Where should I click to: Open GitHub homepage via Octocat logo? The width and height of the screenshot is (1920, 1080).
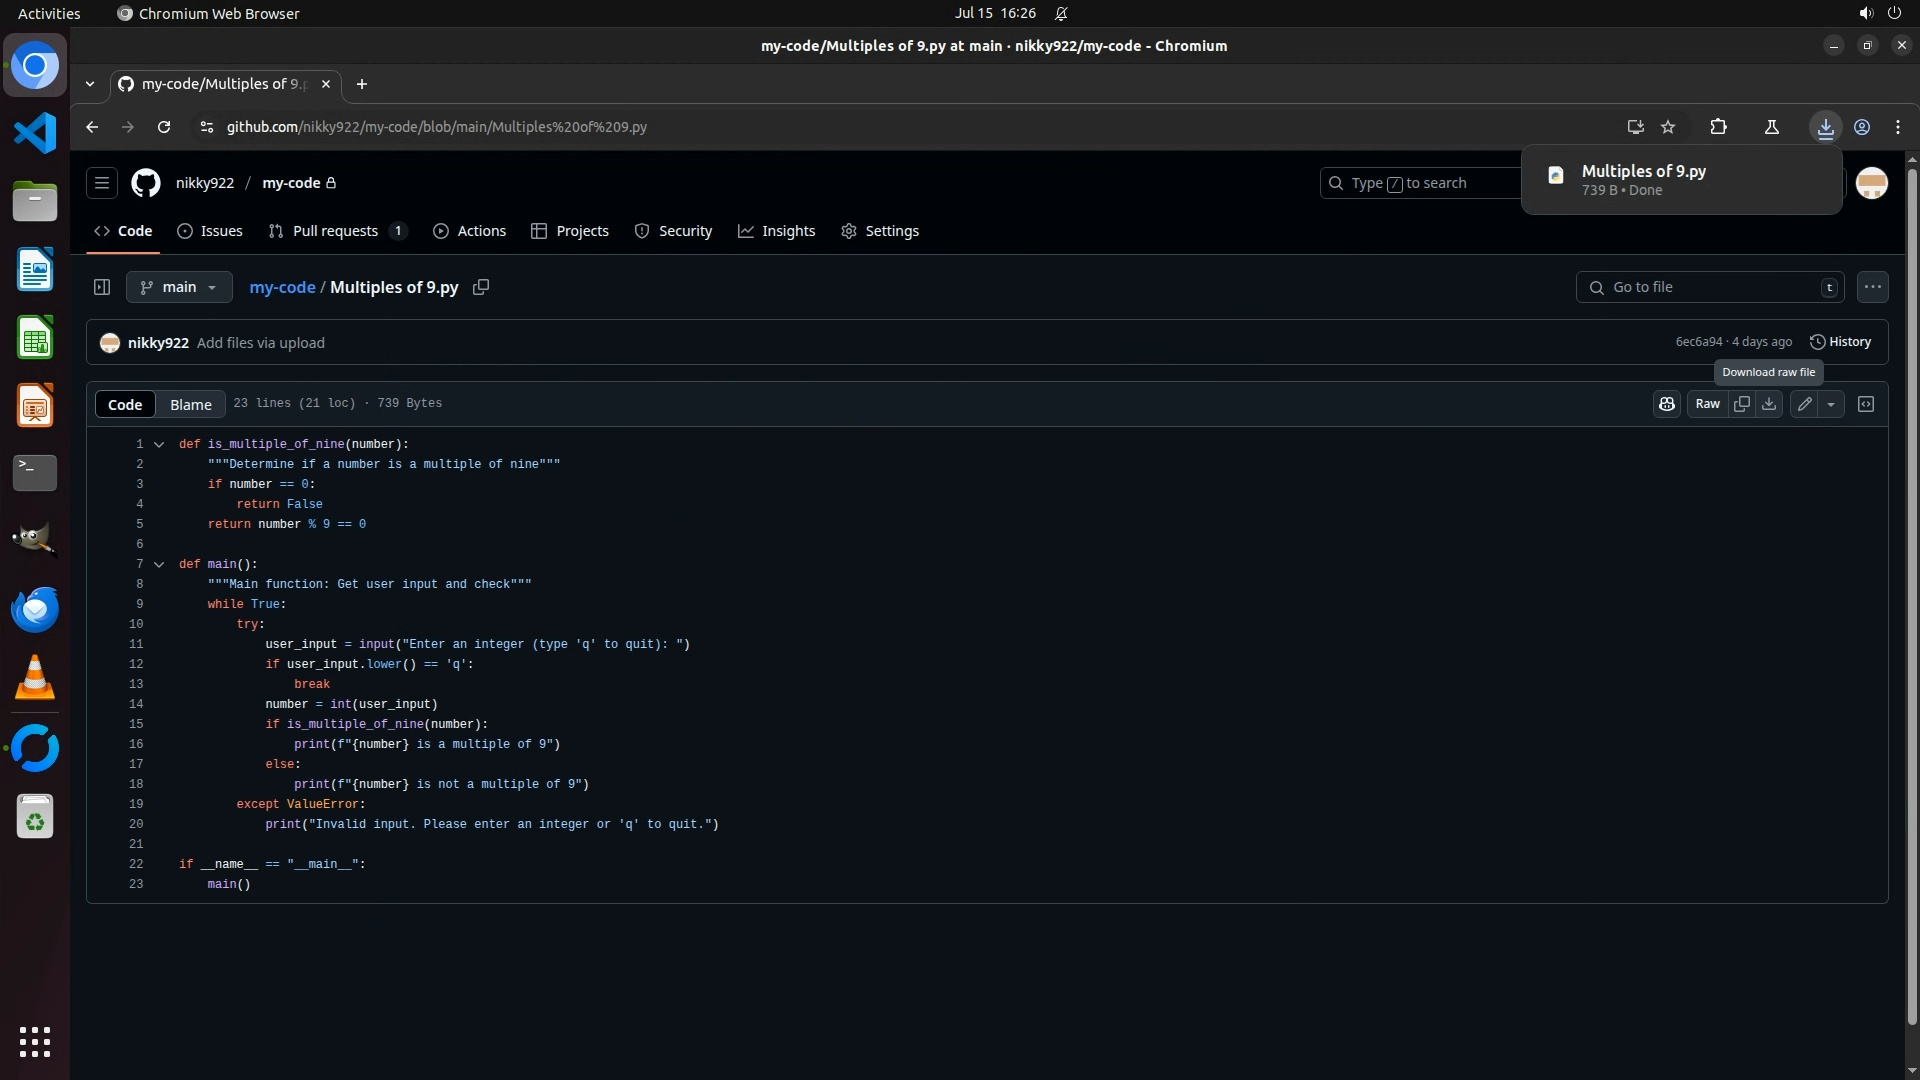coord(146,183)
